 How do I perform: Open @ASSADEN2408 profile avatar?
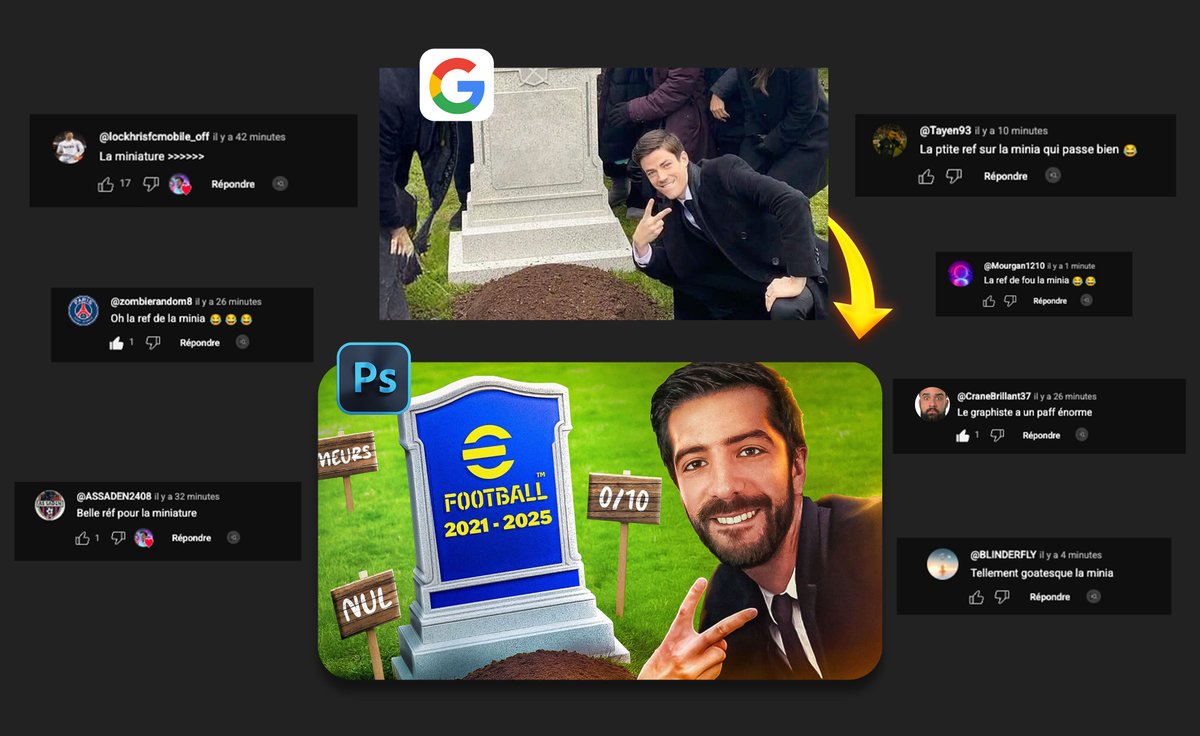click(49, 505)
